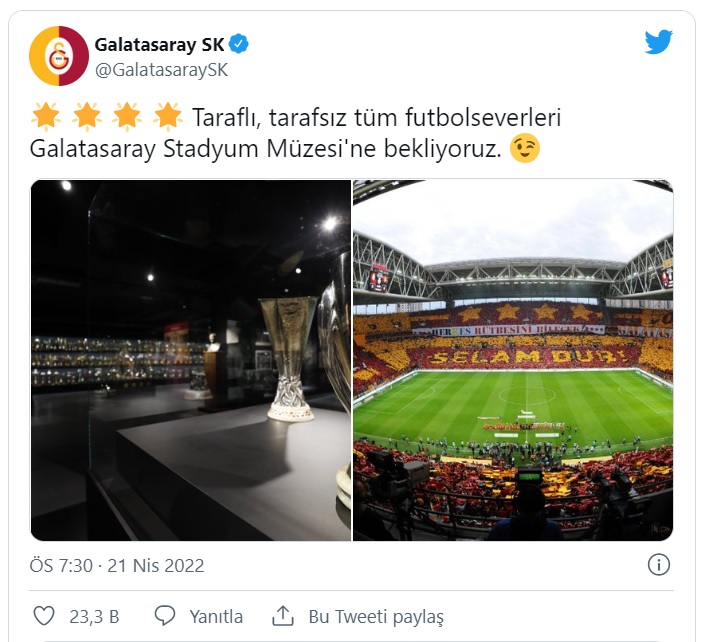Screen dimensions: 723x642
Task: Like the tweet with heart icon
Action: [x=44, y=616]
